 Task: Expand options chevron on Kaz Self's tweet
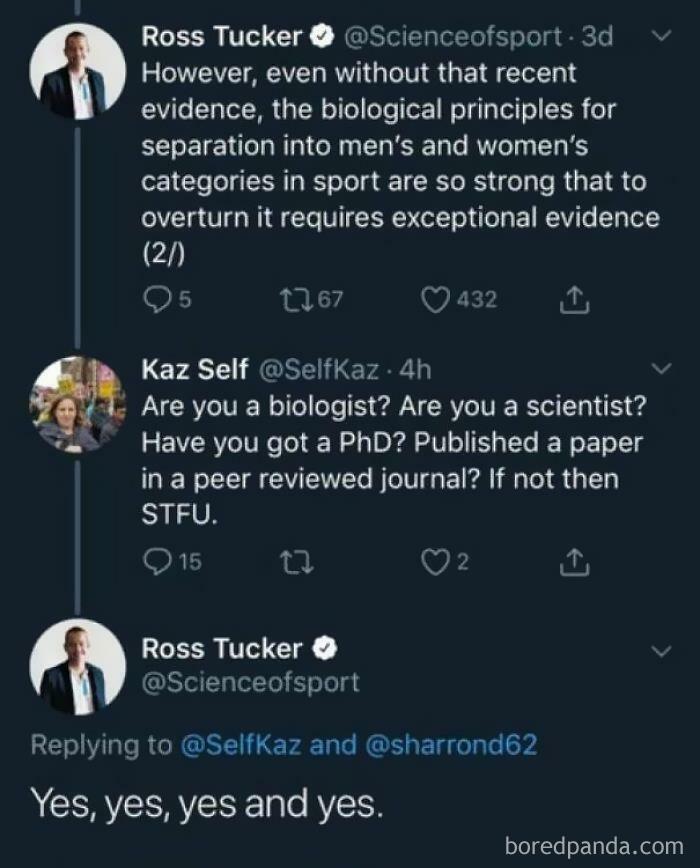[661, 370]
